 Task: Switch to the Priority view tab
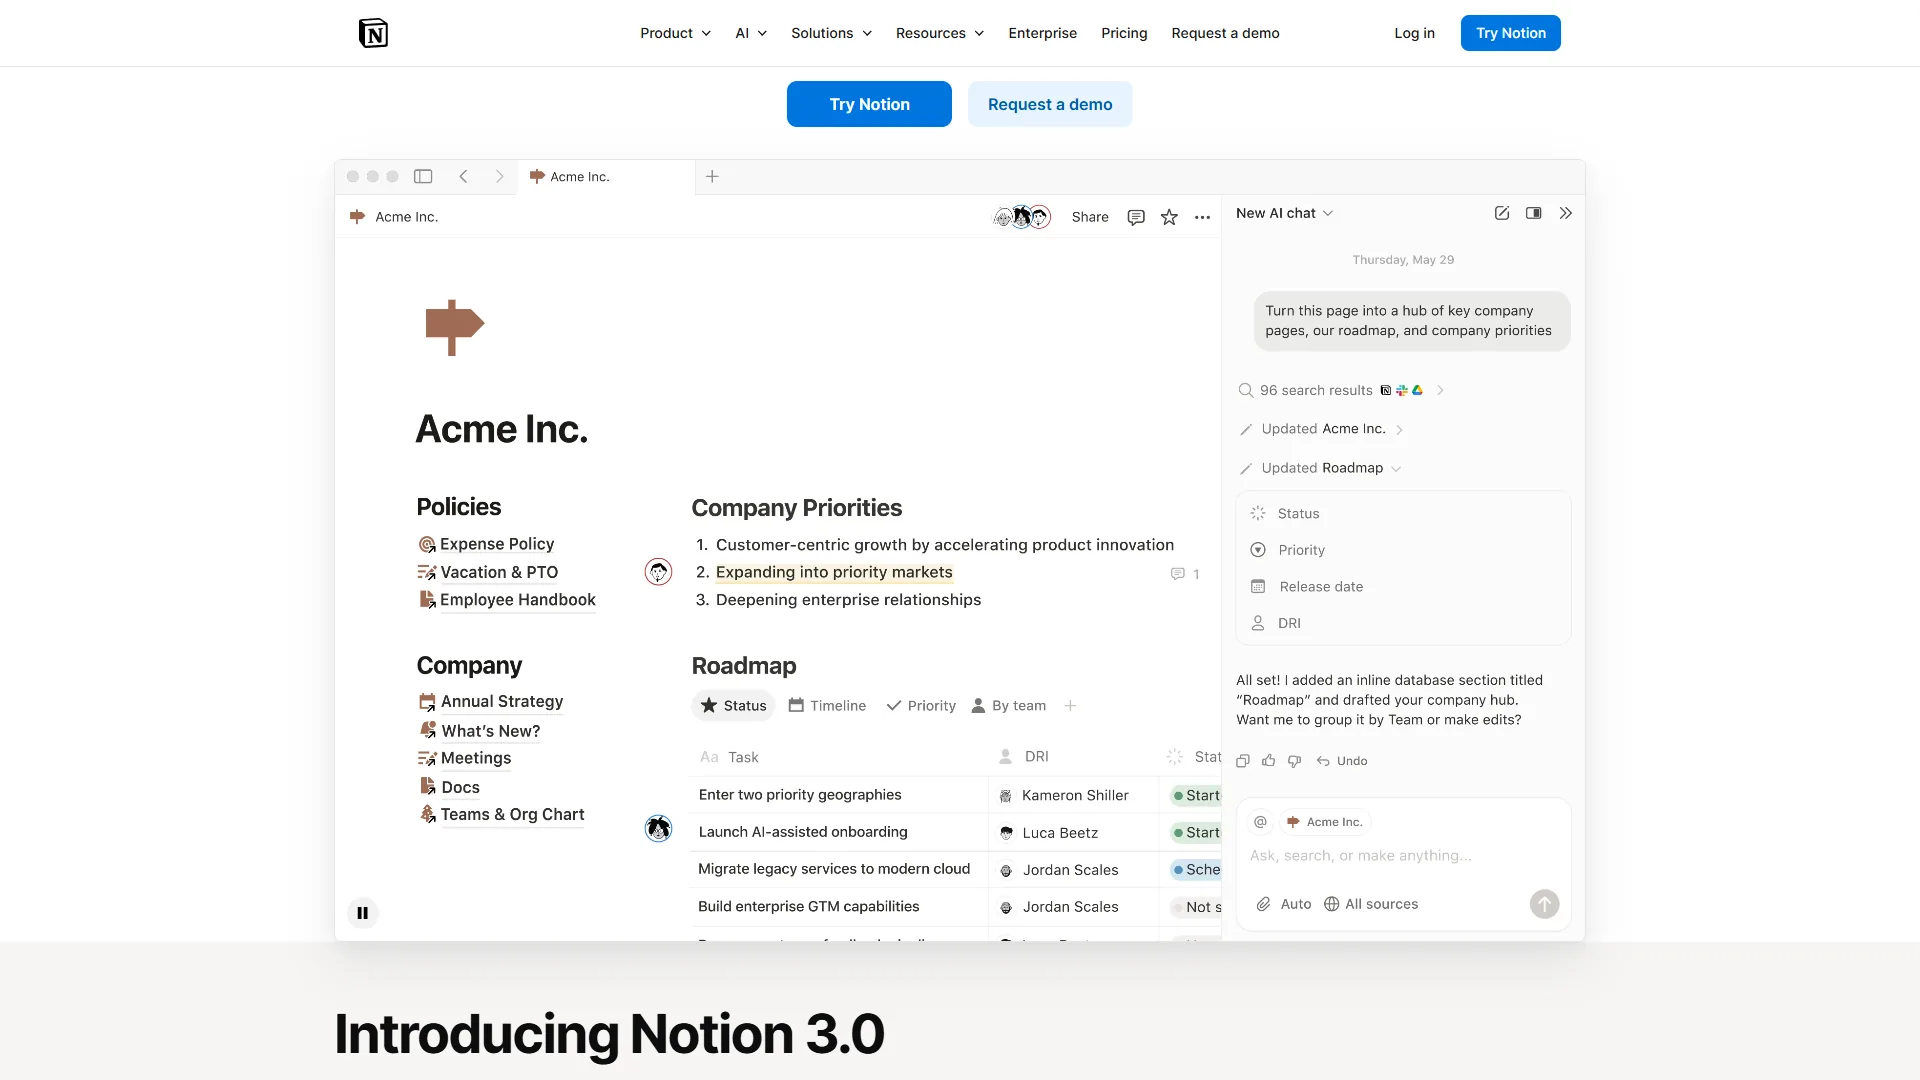click(x=921, y=706)
